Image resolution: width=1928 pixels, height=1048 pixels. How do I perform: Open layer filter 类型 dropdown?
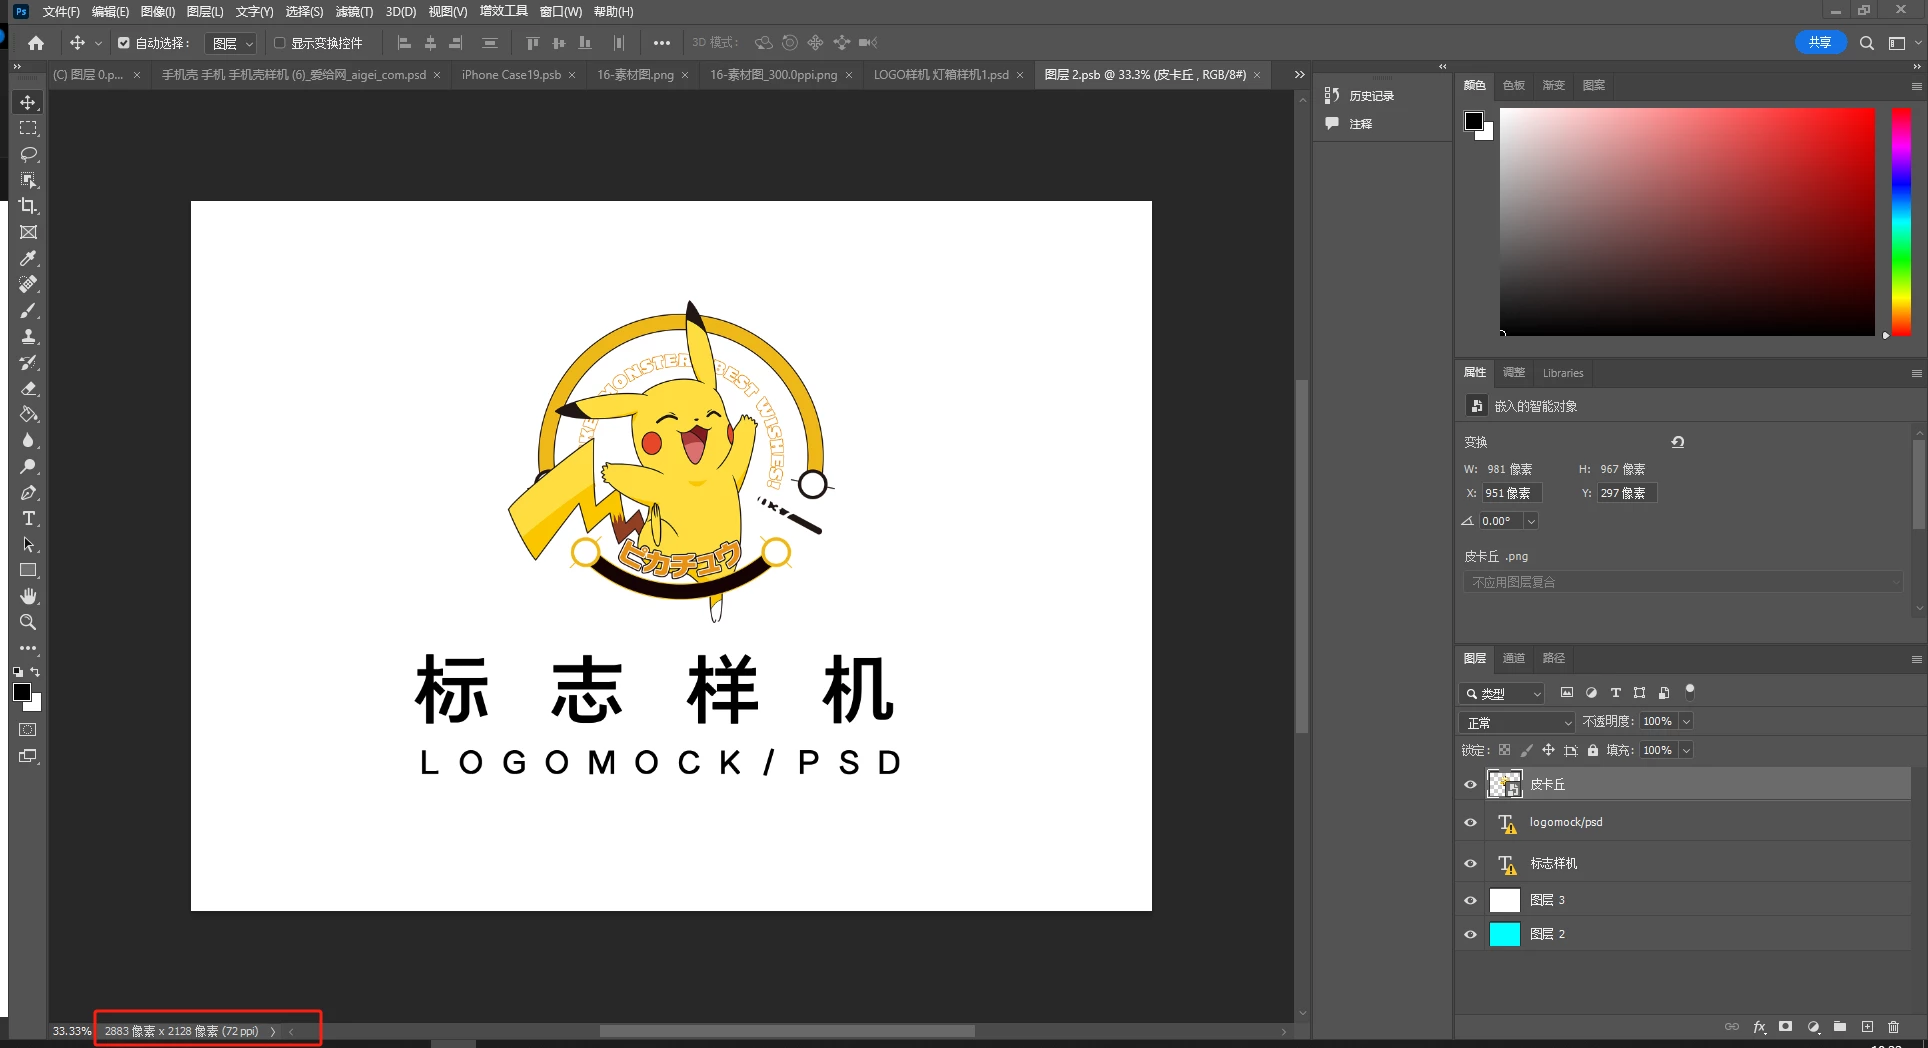tap(1502, 693)
